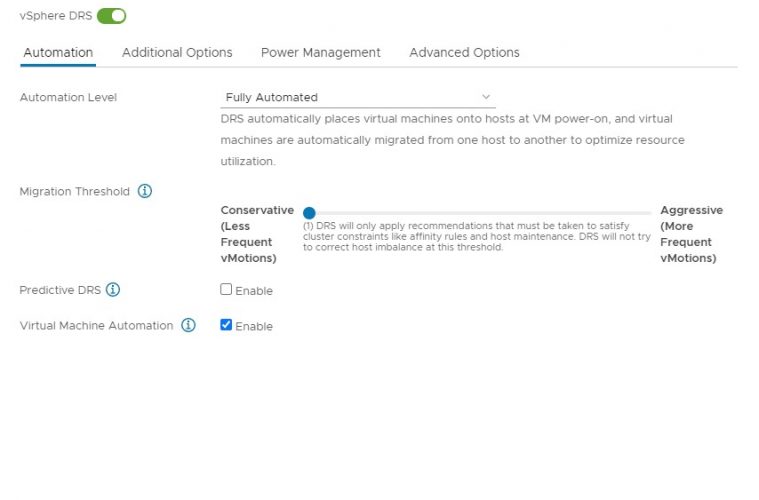
Task: Click the Aggressive (More Frequent vMotions) label
Action: click(691, 234)
